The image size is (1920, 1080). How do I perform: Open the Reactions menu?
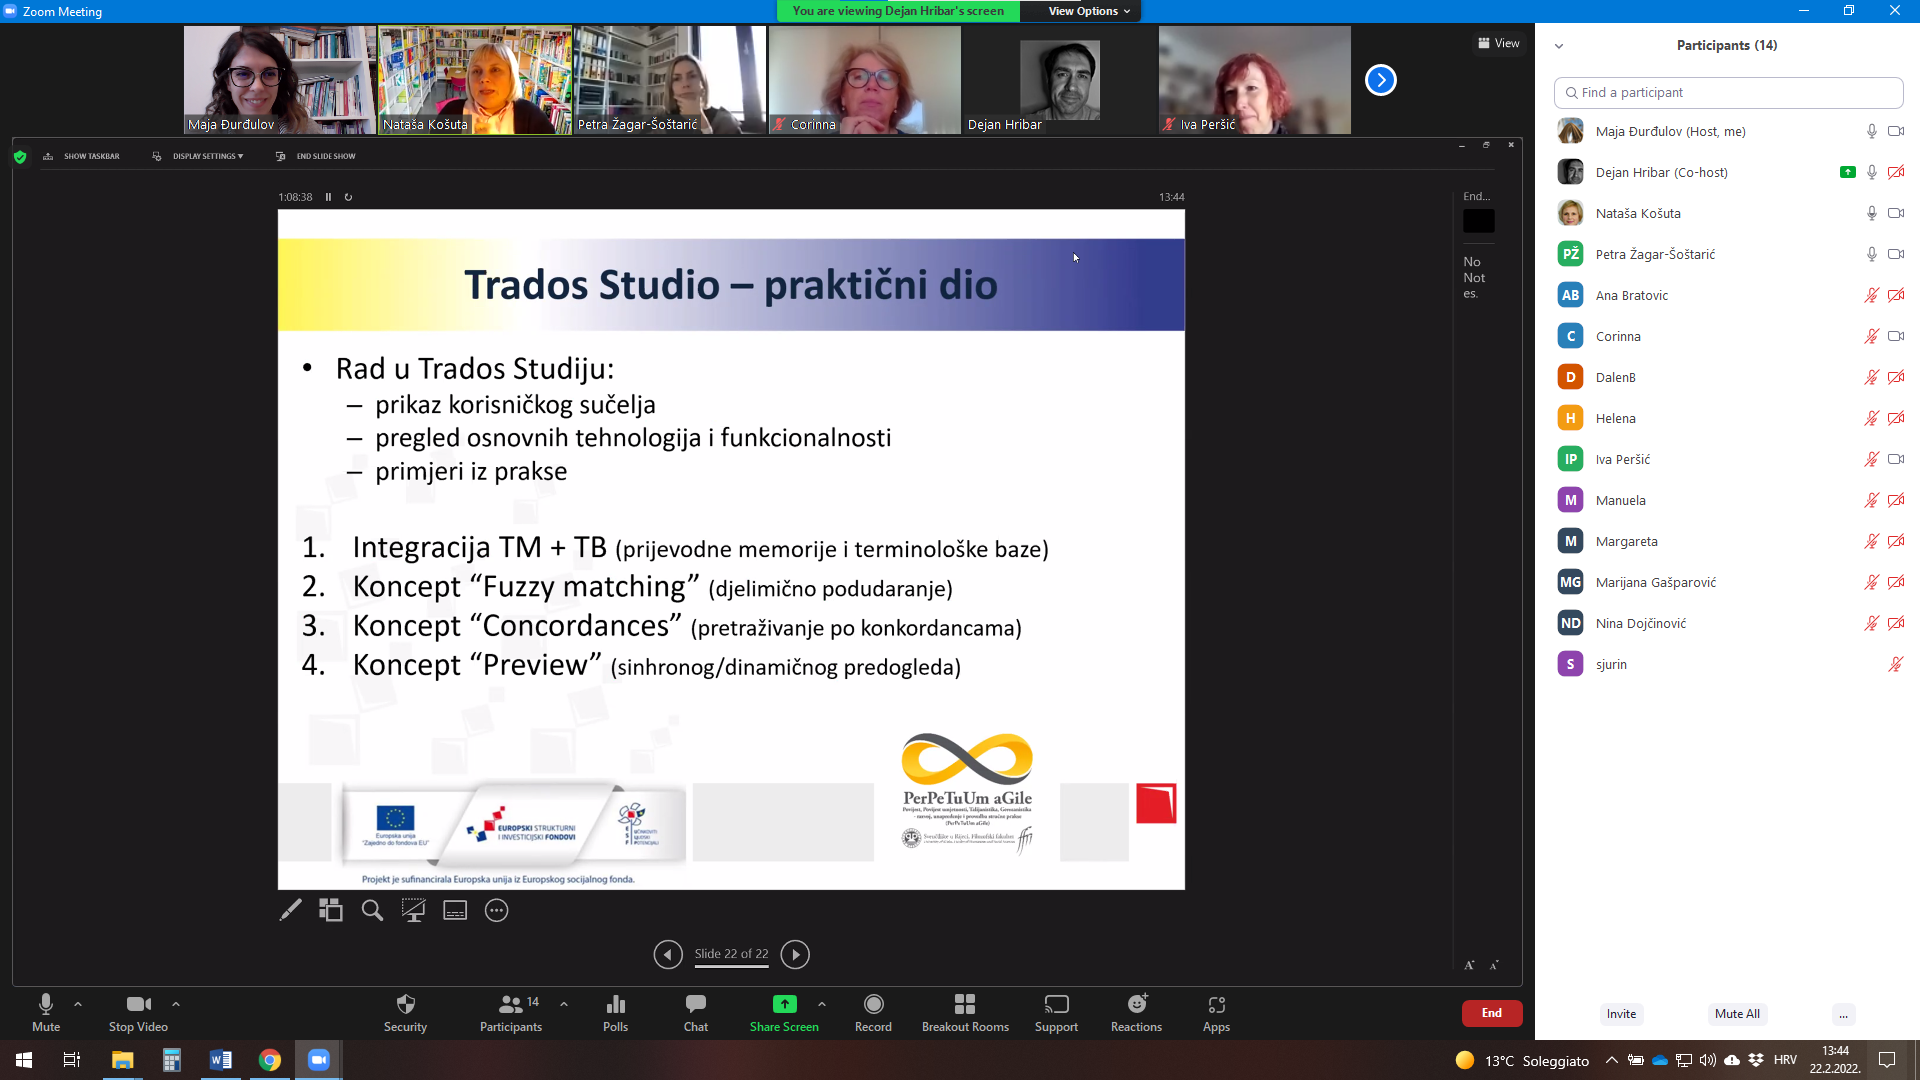click(x=1136, y=1011)
